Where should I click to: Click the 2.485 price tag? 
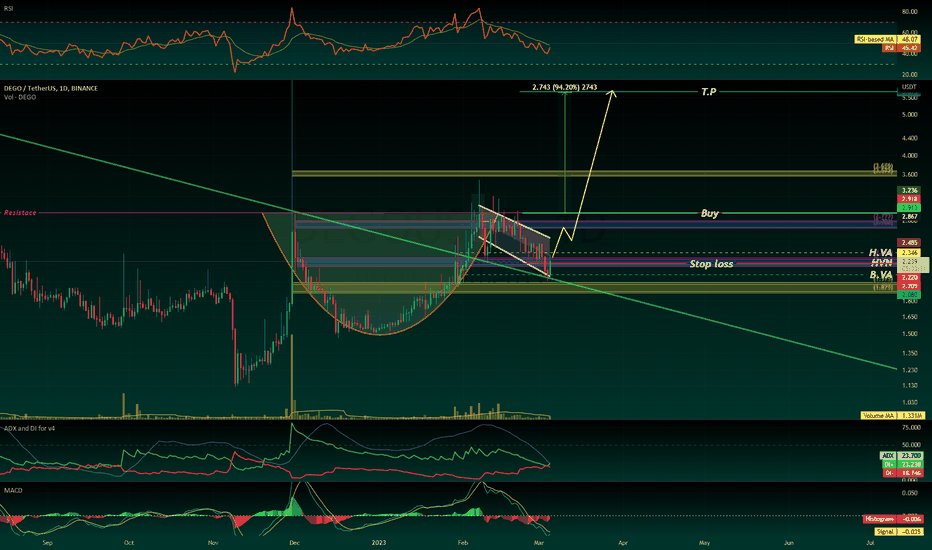coord(909,243)
